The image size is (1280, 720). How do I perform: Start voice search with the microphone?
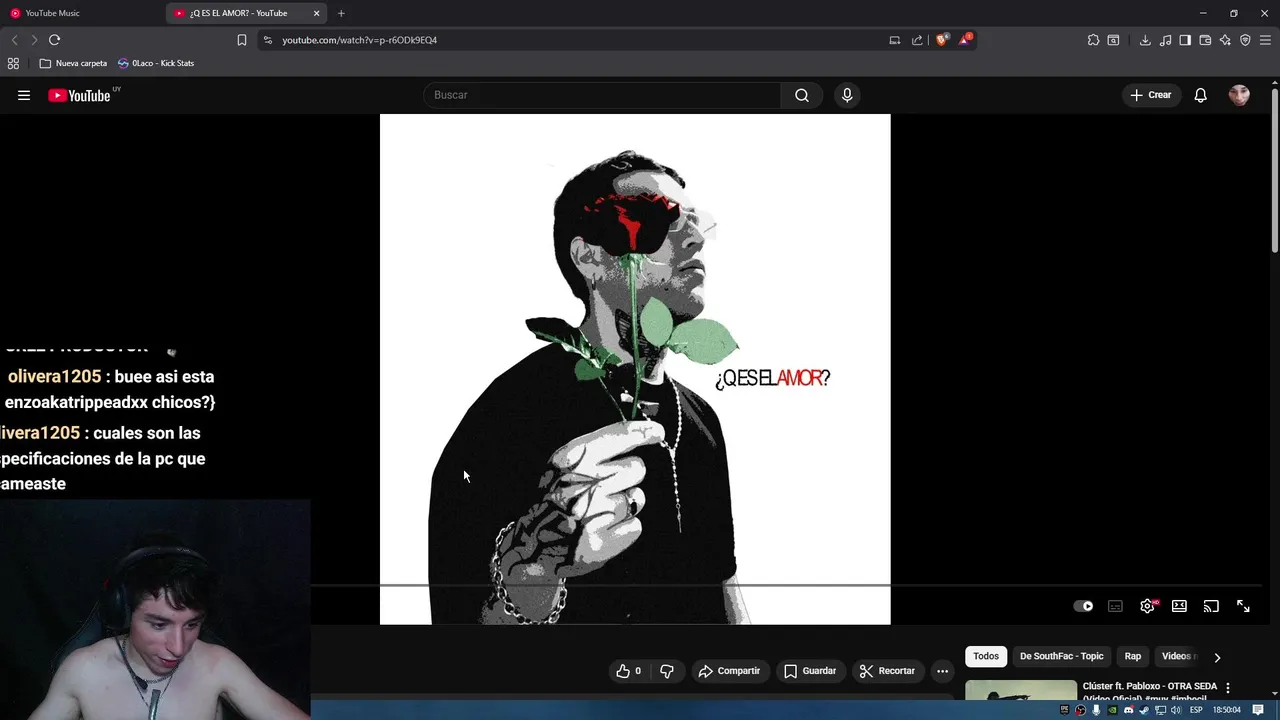847,95
